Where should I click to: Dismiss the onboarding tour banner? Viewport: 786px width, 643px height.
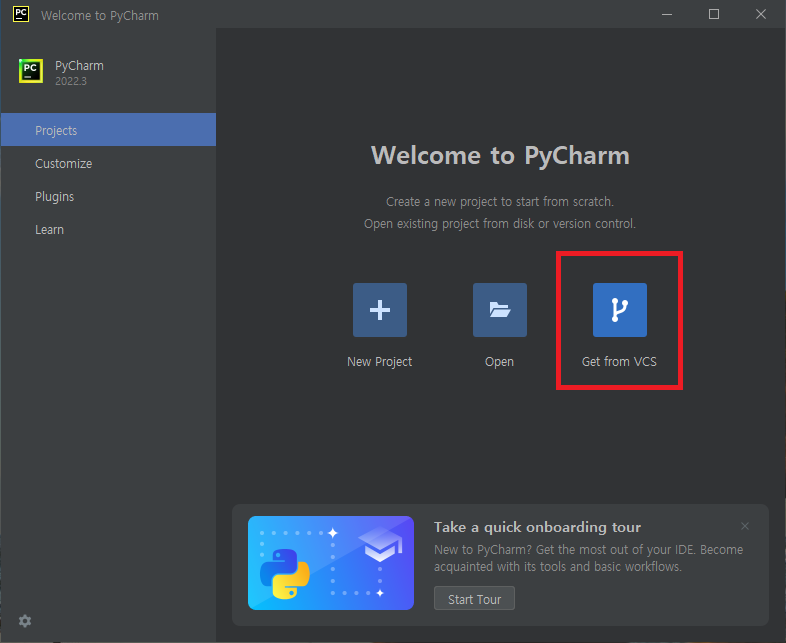click(x=745, y=526)
